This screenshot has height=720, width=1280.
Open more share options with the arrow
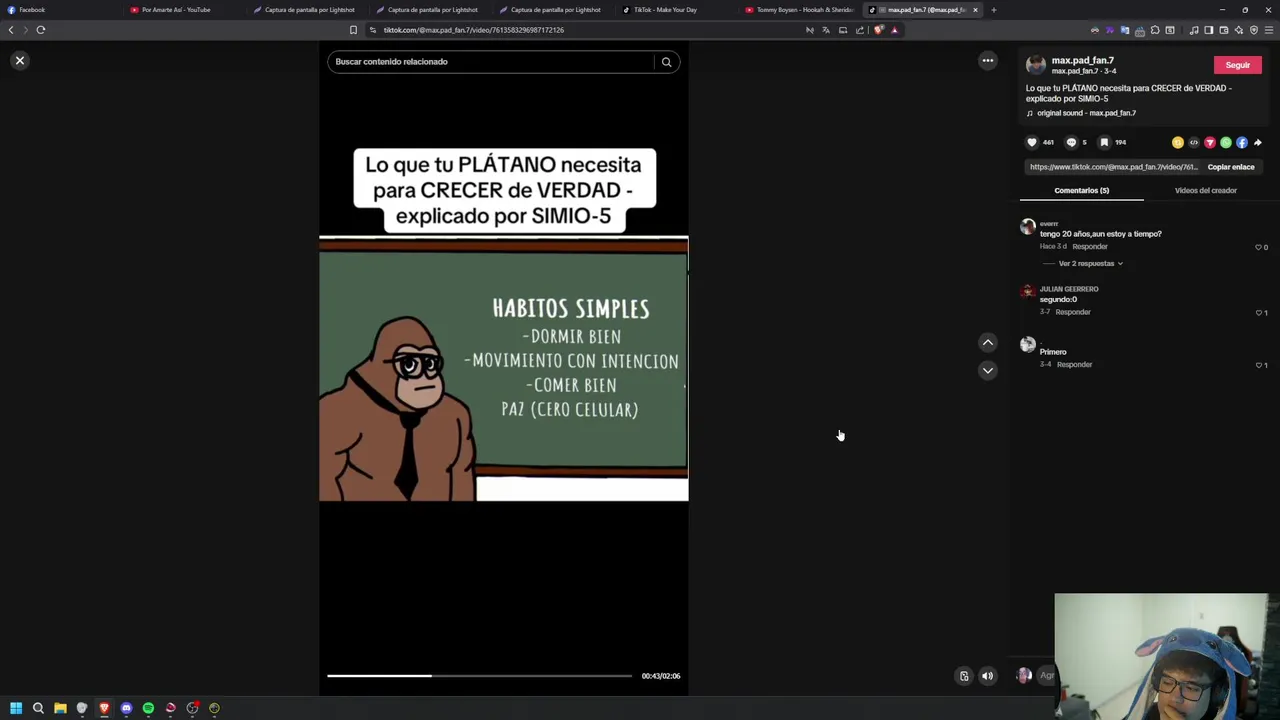pyautogui.click(x=1258, y=143)
